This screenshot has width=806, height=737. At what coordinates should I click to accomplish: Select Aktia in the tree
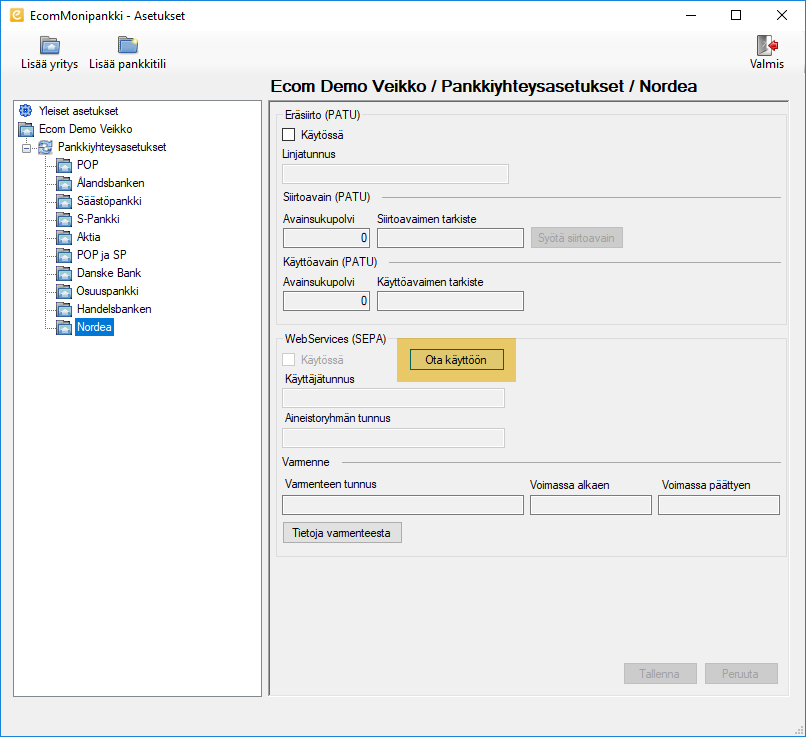[x=88, y=237]
